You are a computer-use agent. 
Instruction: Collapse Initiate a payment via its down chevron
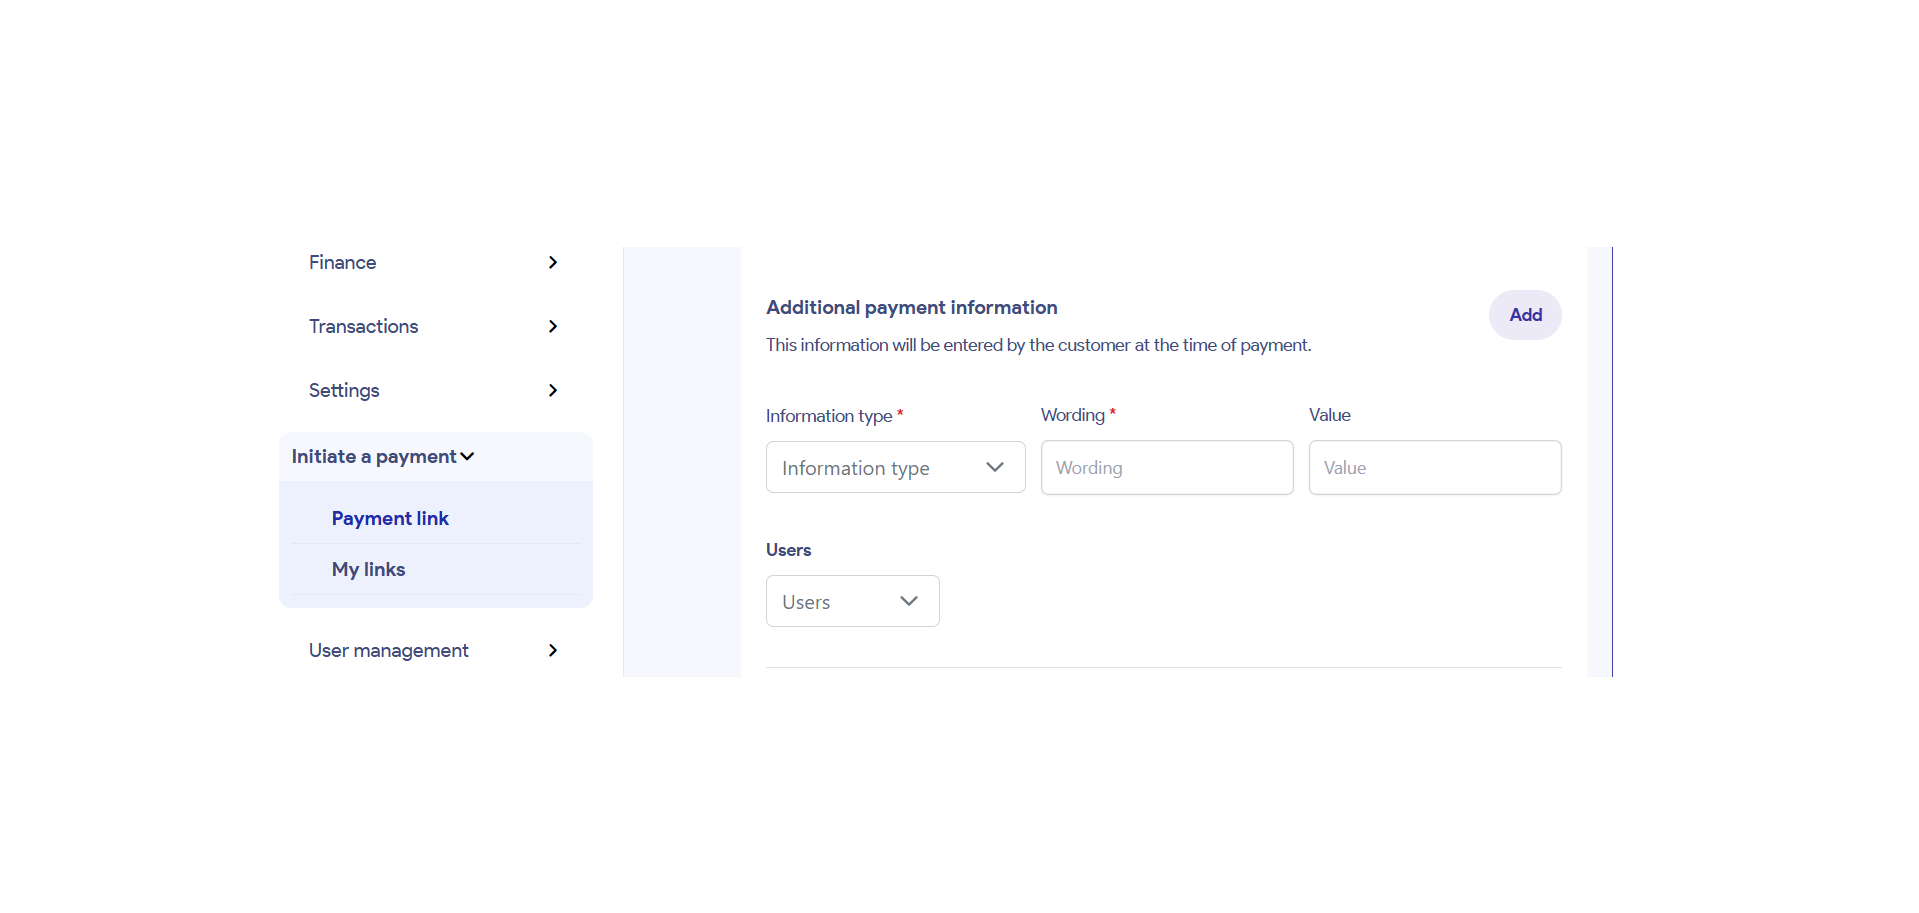pos(467,457)
